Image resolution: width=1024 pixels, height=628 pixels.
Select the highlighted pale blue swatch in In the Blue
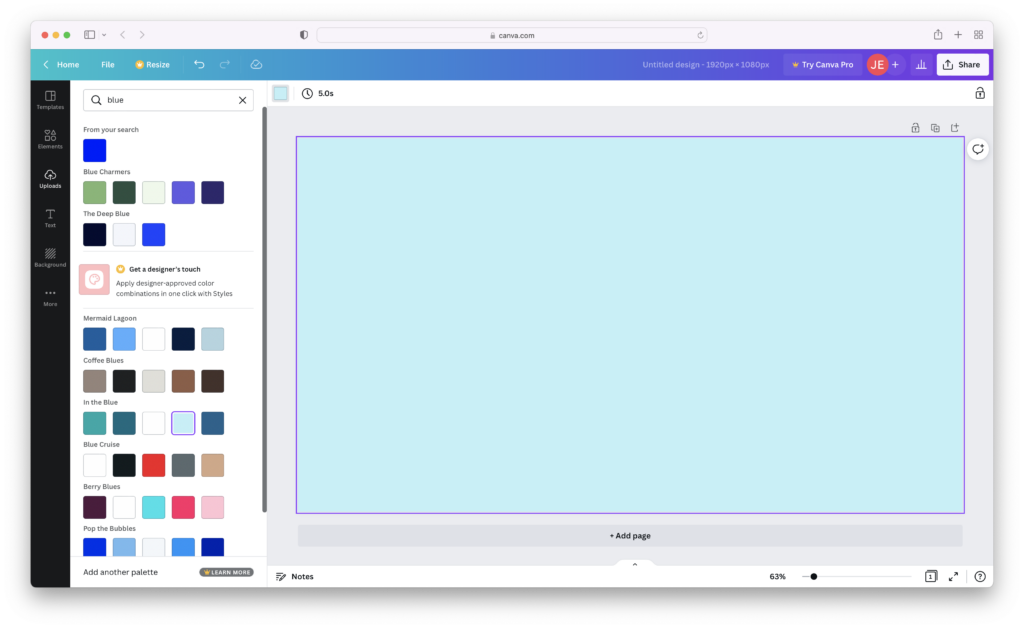tap(183, 424)
